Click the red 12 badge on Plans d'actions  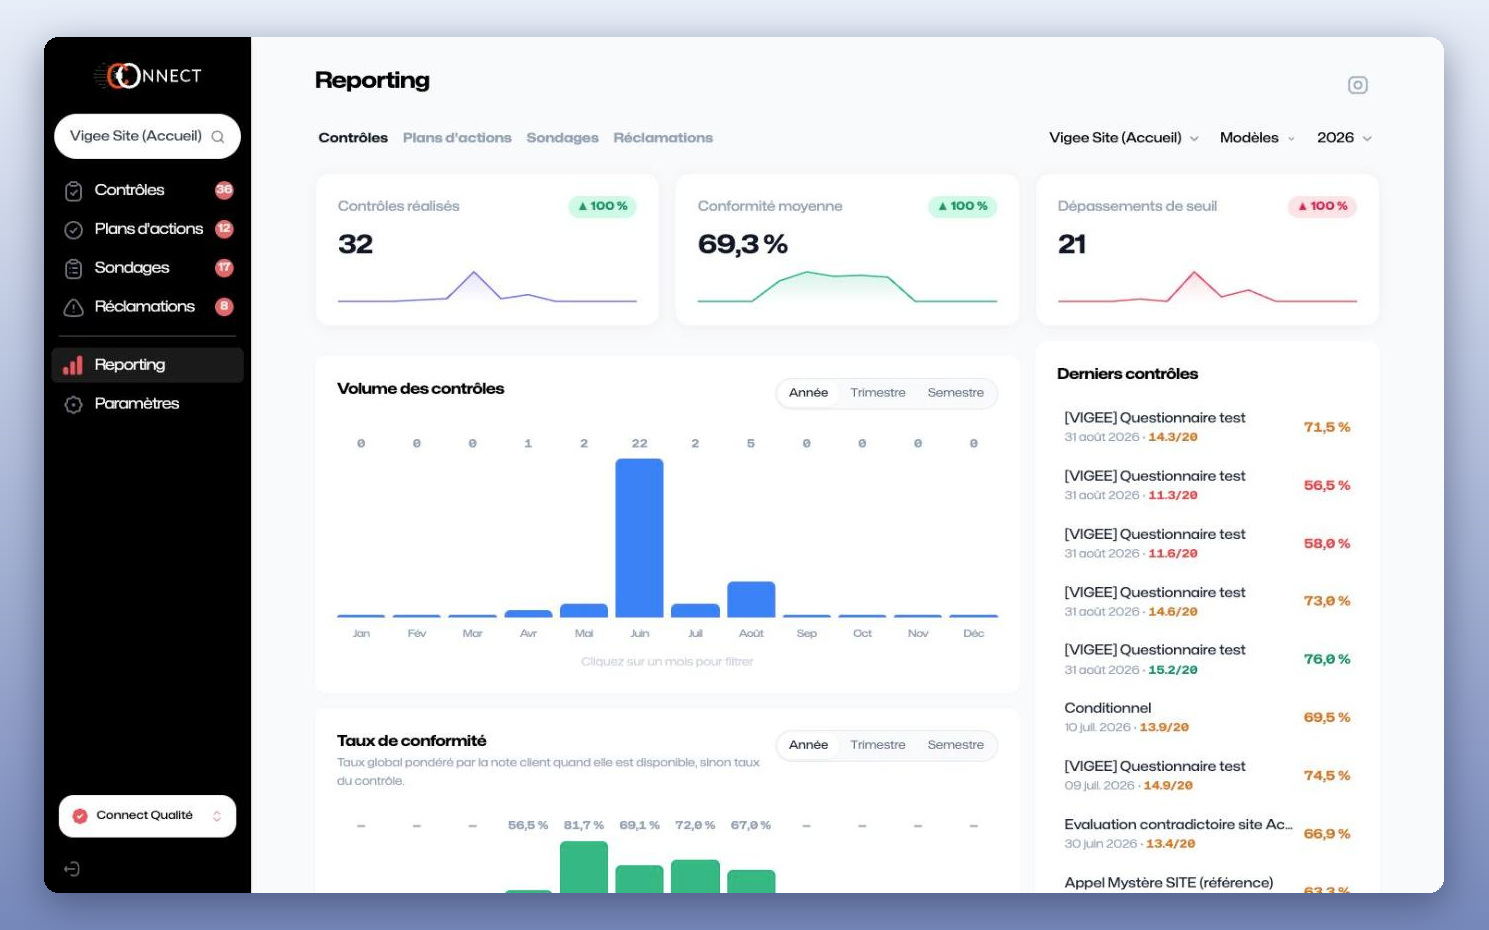(x=224, y=229)
